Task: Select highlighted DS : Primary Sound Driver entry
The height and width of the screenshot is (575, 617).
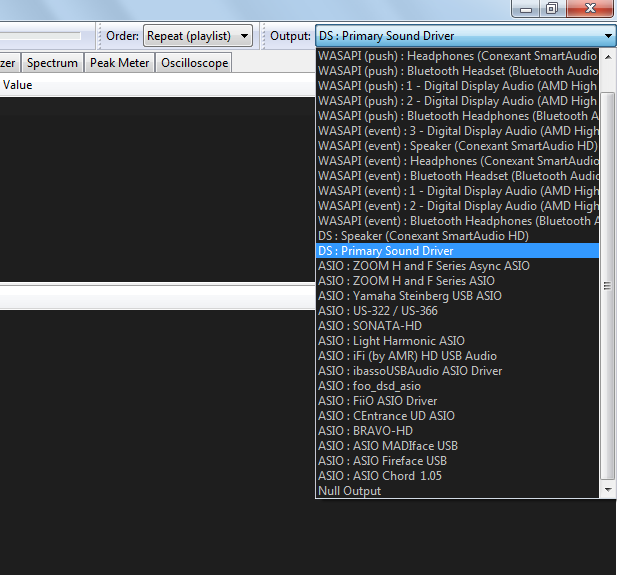Action: click(x=458, y=251)
